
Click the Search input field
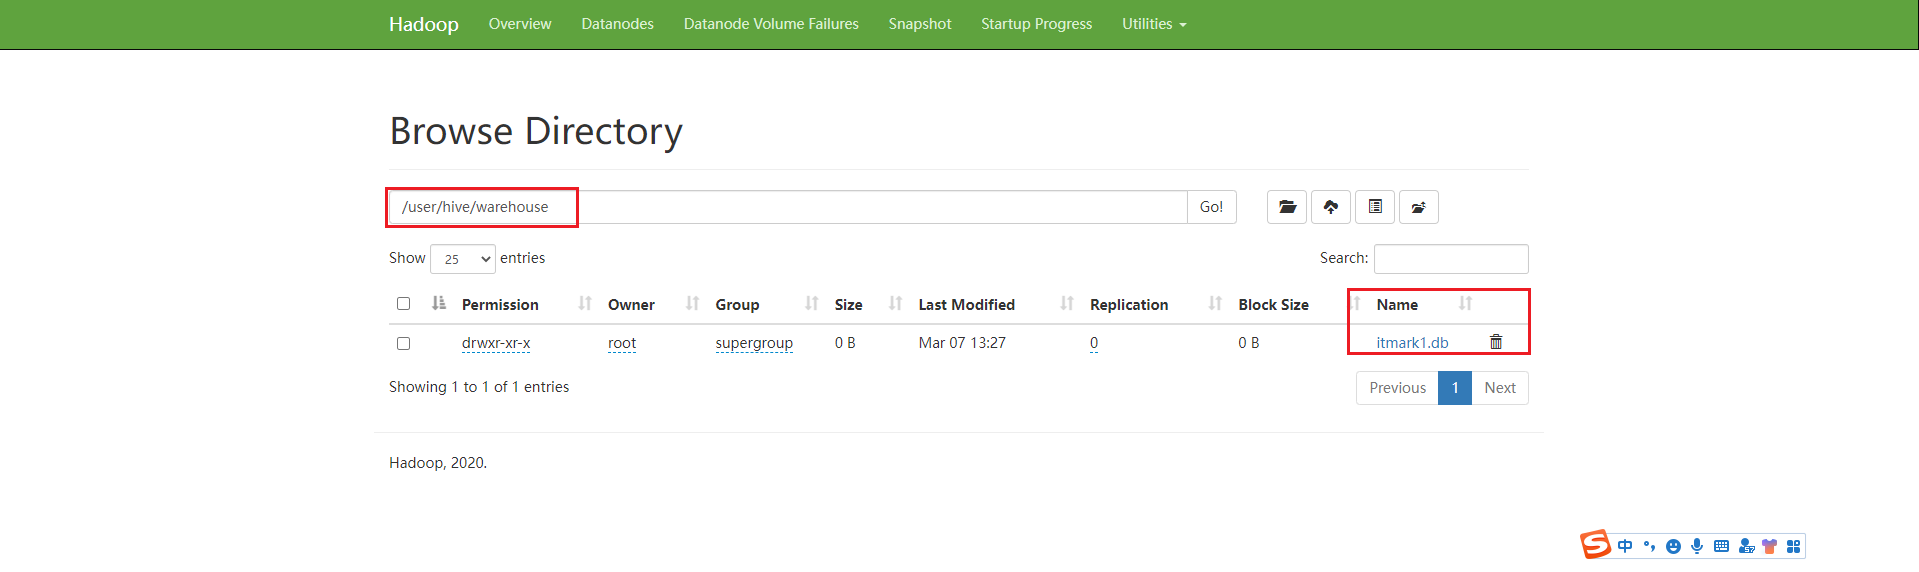[1451, 259]
